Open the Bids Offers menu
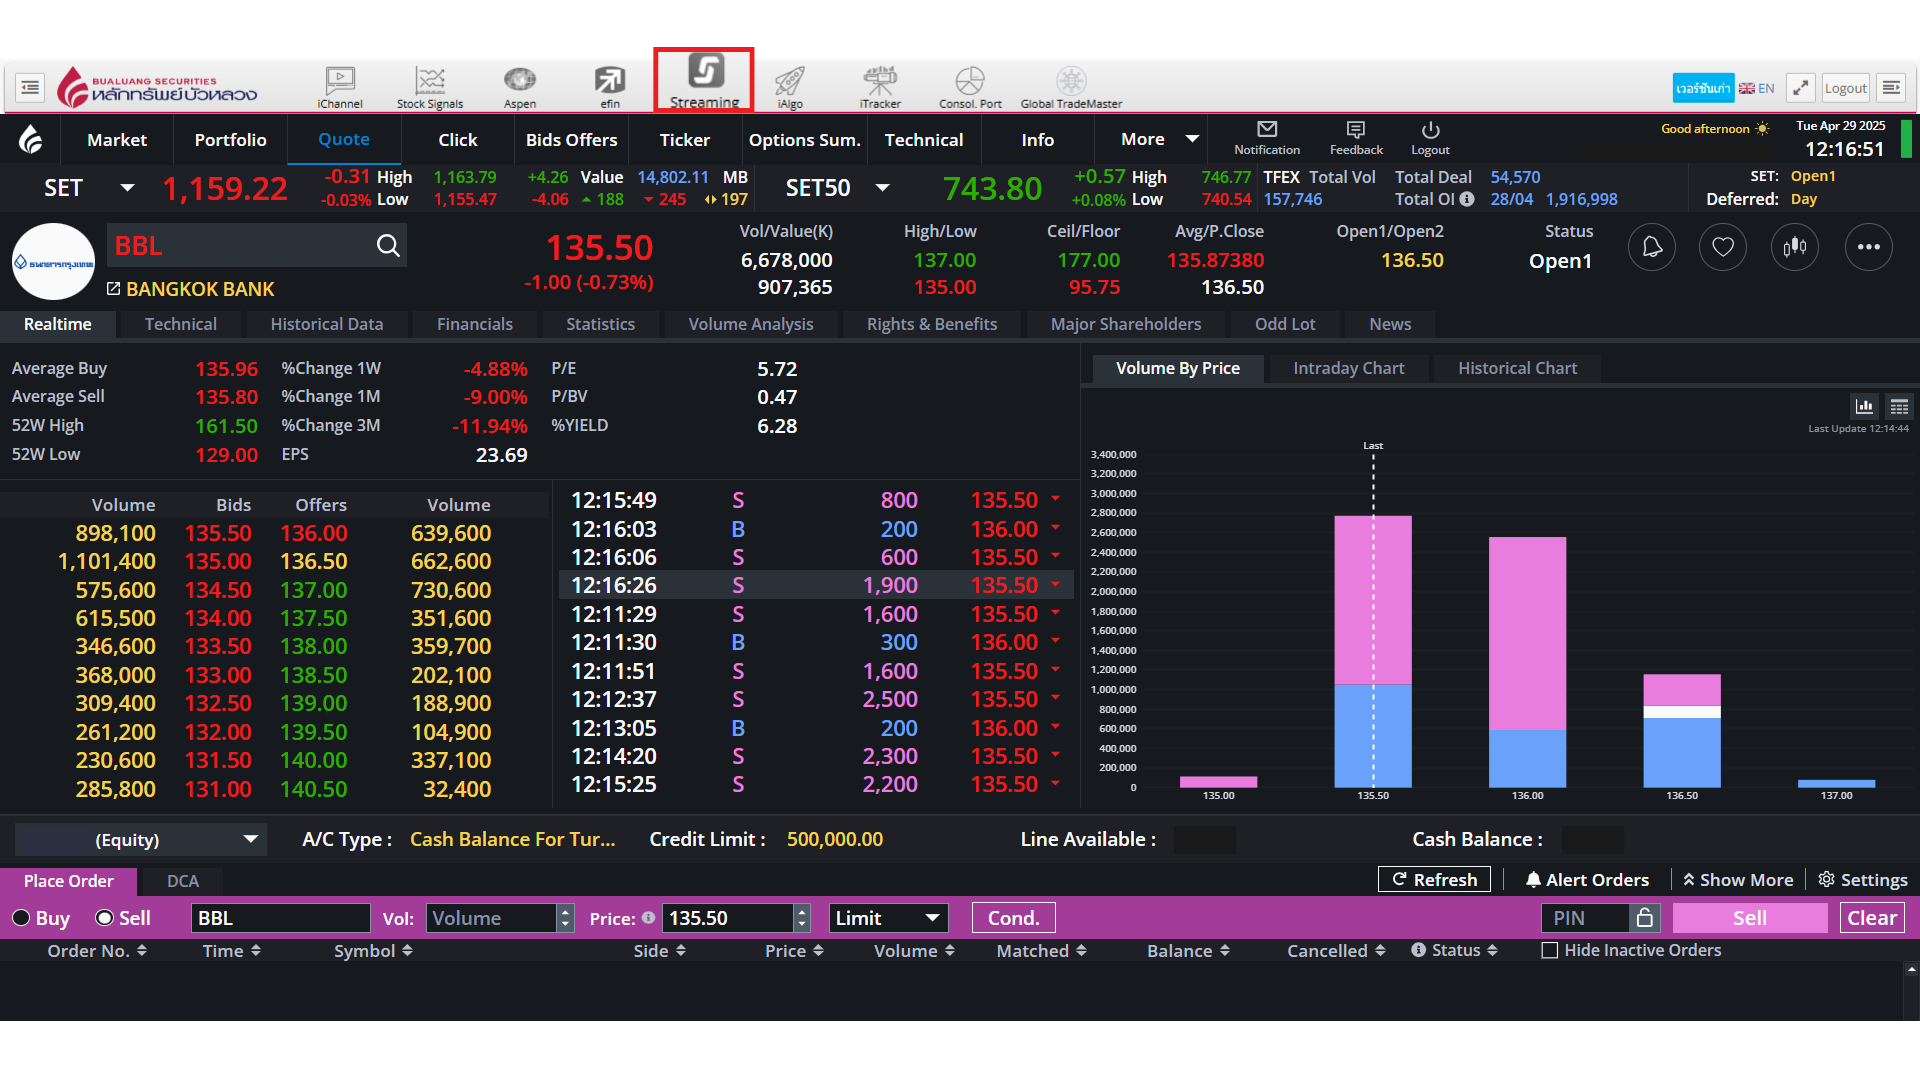1920x1080 pixels. [x=571, y=140]
